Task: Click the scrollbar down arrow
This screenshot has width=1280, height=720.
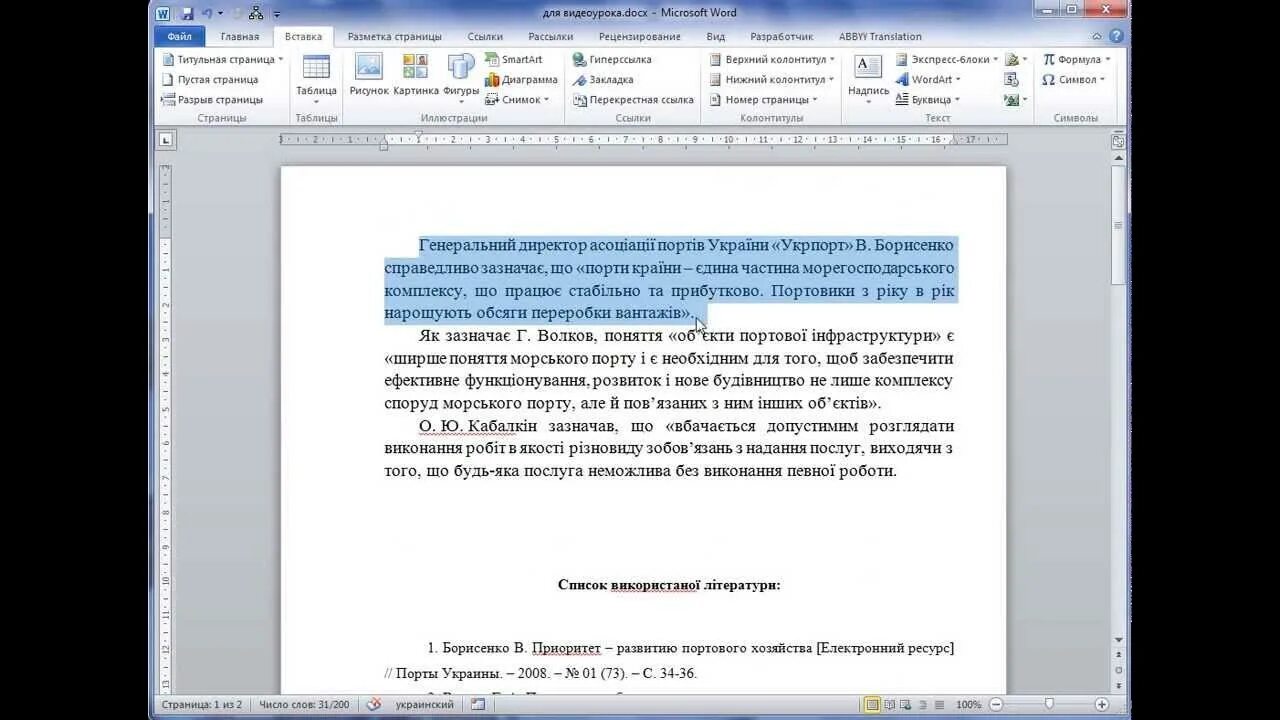Action: [1118, 640]
